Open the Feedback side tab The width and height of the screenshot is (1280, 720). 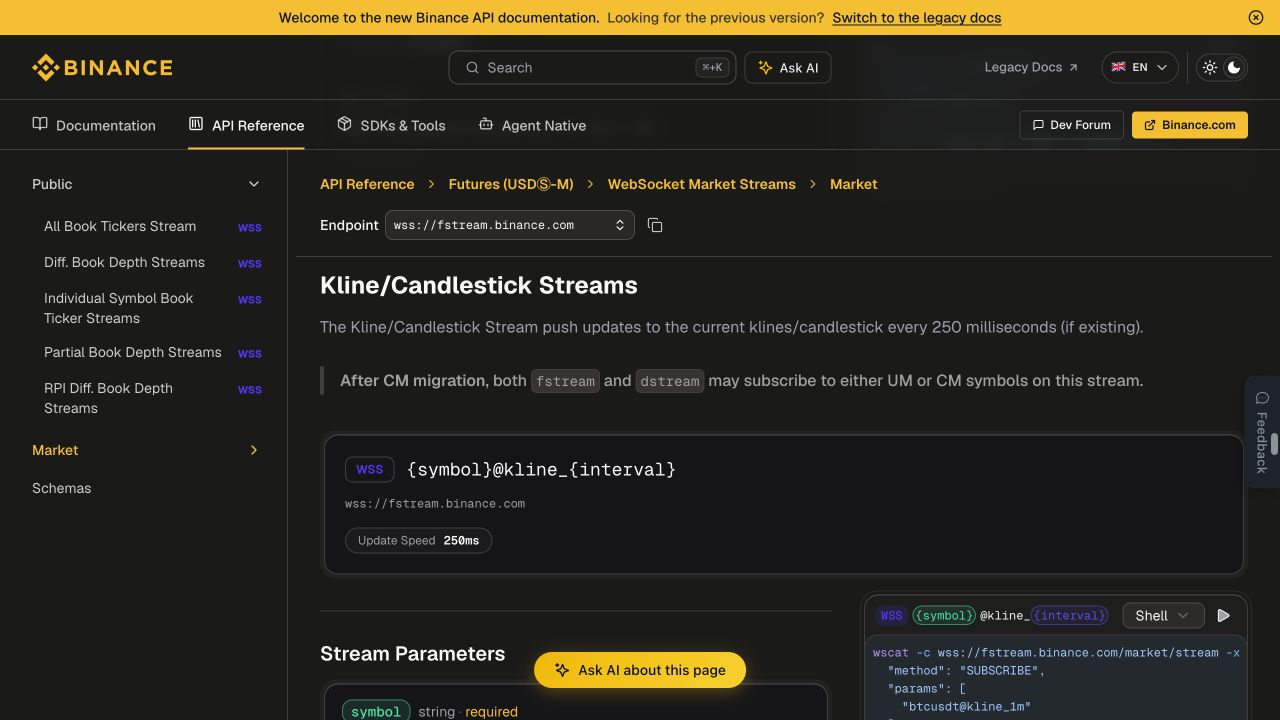1262,432
